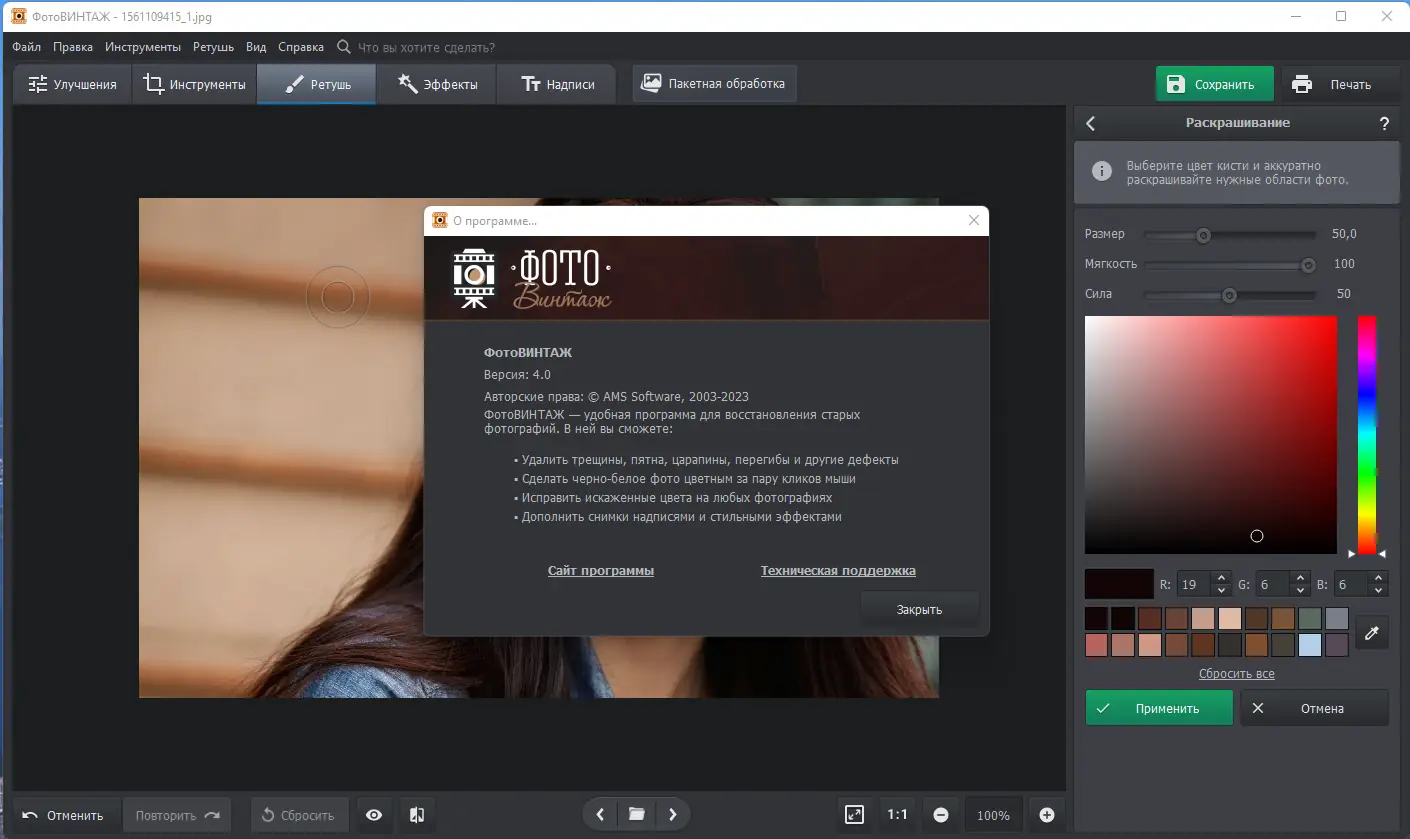Click the 100% zoom level field
The width and height of the screenshot is (1410, 839).
pyautogui.click(x=993, y=815)
